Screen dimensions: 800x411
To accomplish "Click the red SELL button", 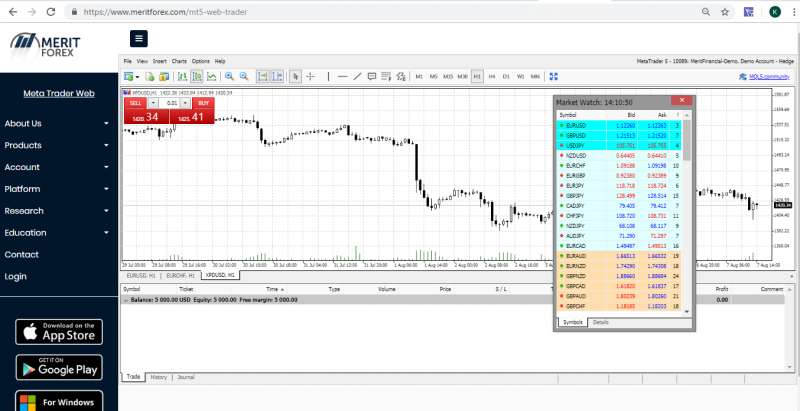I will click(x=135, y=103).
